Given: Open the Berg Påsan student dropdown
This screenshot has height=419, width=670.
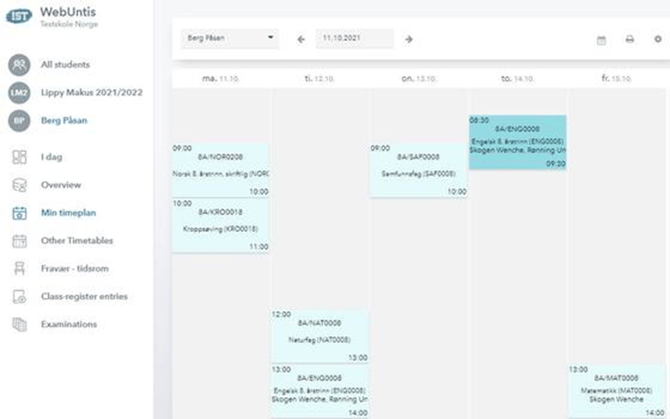Looking at the screenshot, I should [x=229, y=39].
